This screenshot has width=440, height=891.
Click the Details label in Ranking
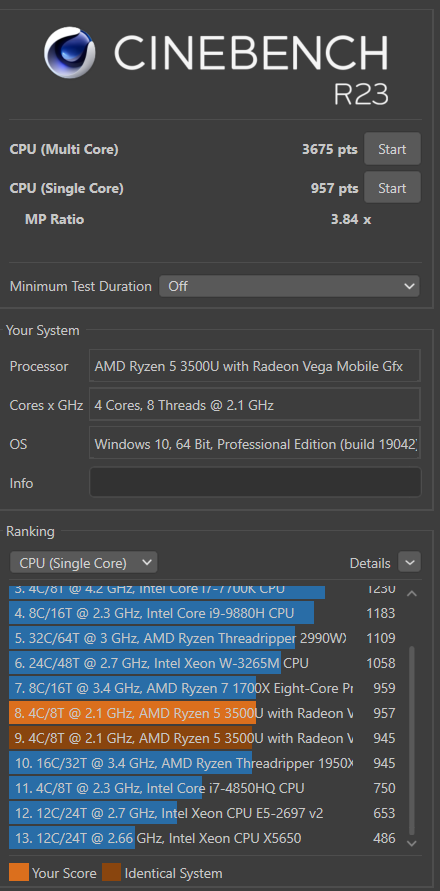point(370,563)
